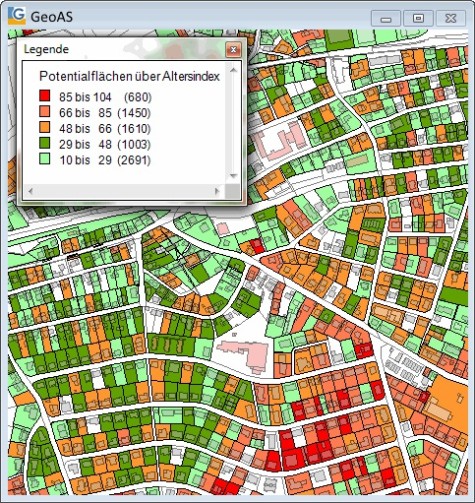Click the legend horizontal scrollbar track
The height and width of the screenshot is (503, 475).
(124, 191)
